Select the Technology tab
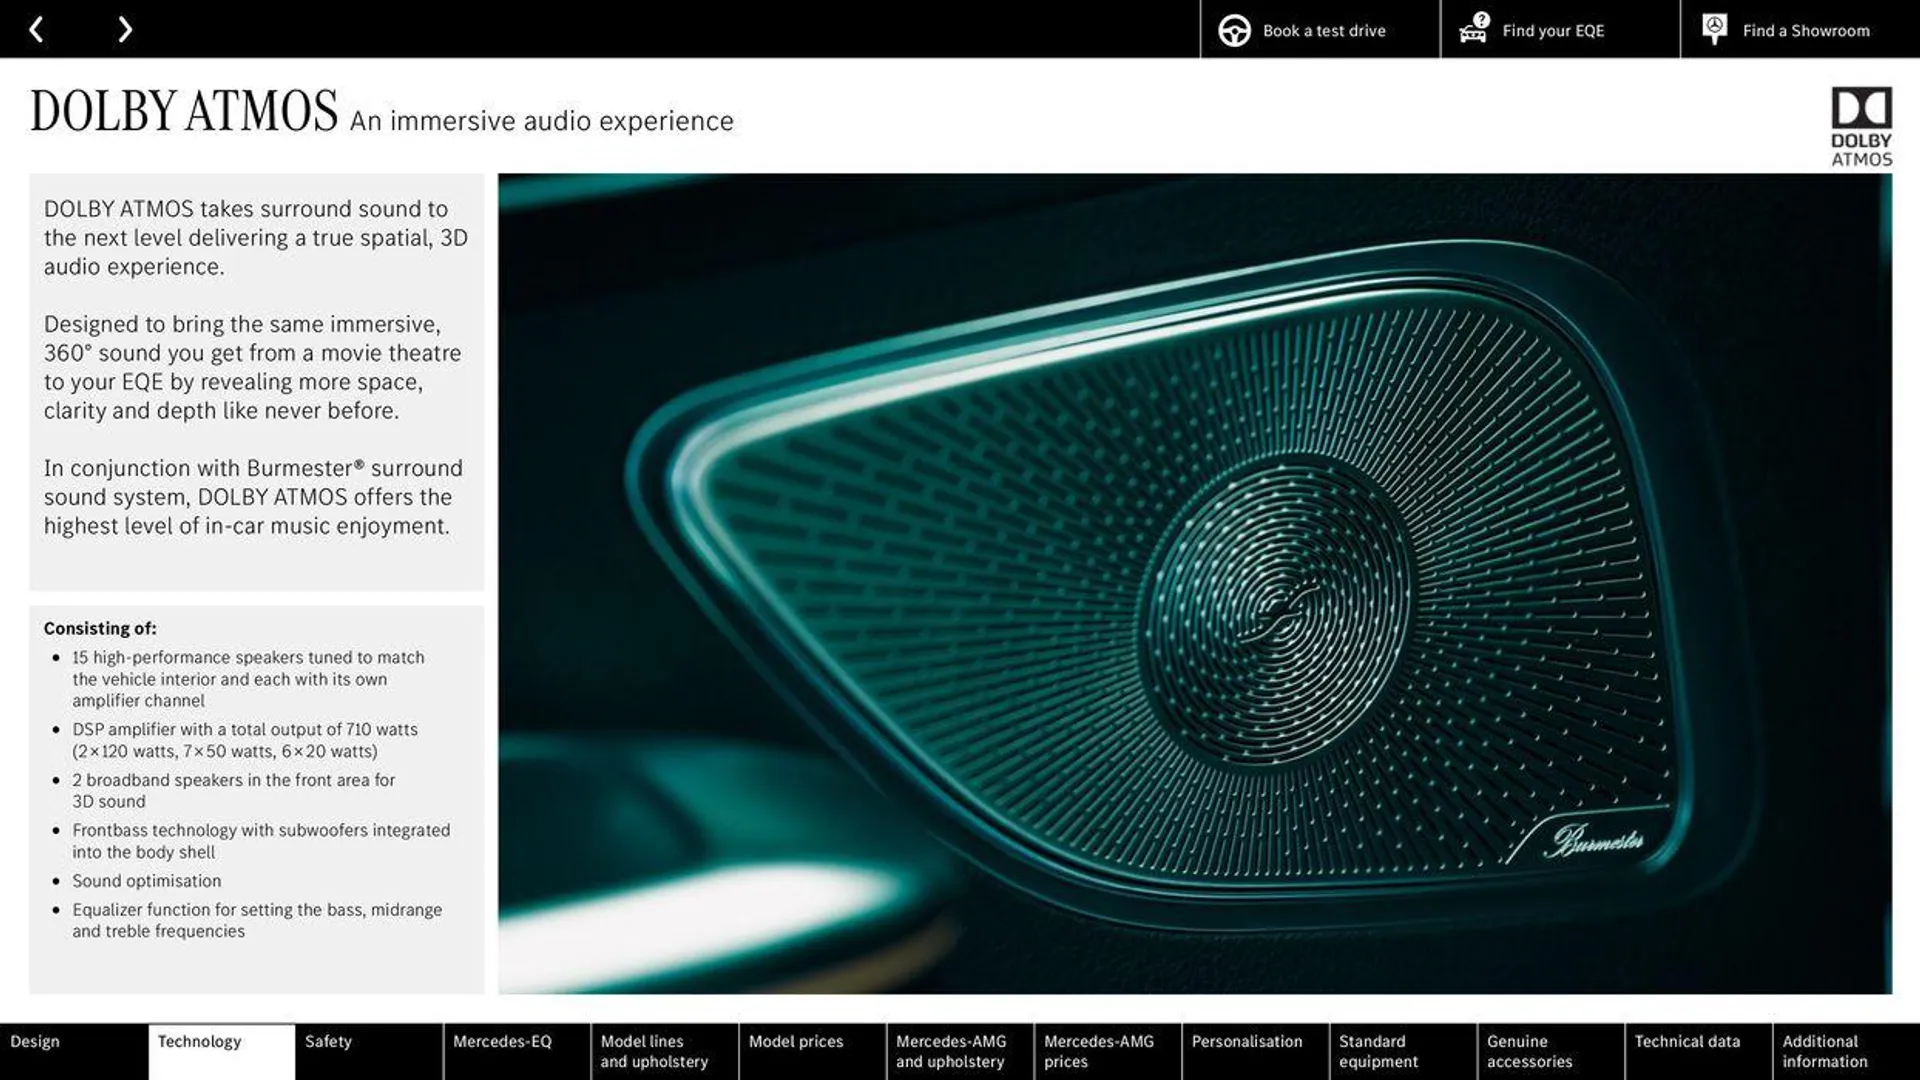This screenshot has height=1080, width=1920. tap(222, 1051)
